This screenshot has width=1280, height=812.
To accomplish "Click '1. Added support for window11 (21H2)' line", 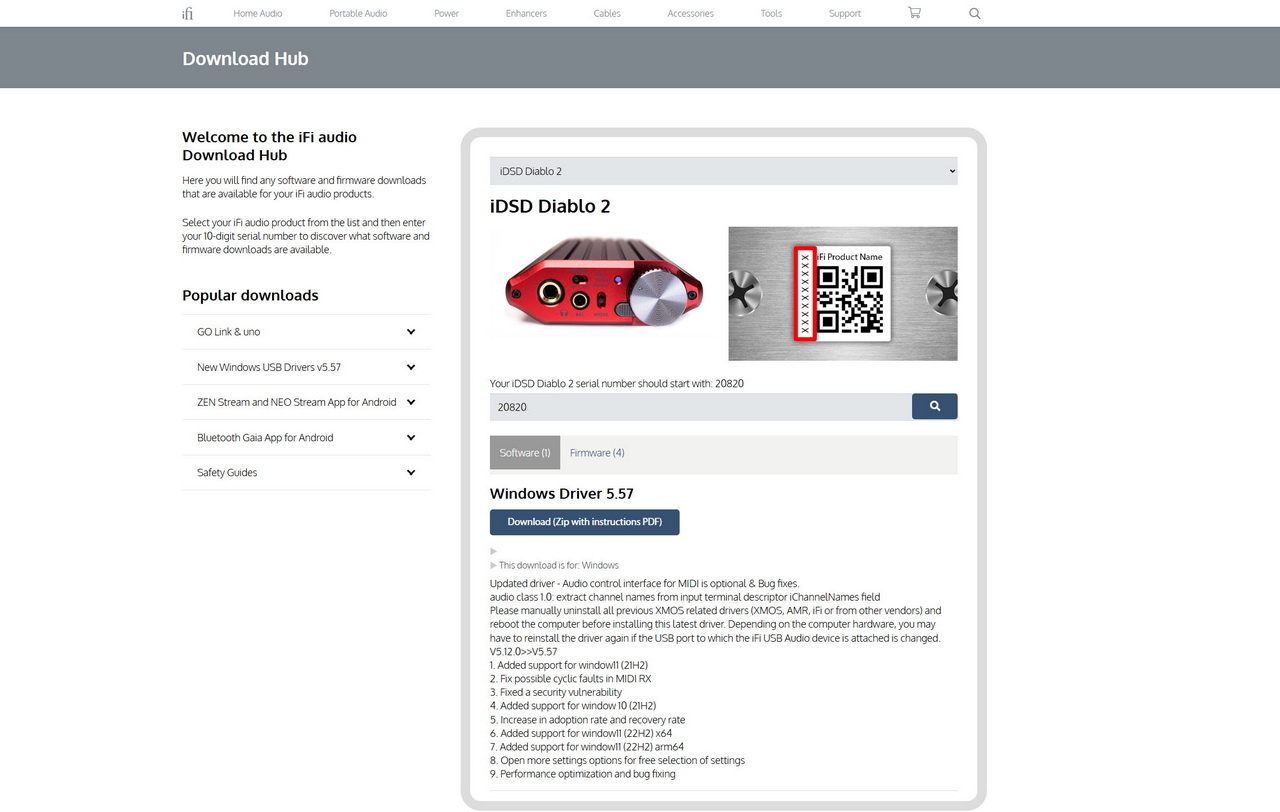I will 569,665.
